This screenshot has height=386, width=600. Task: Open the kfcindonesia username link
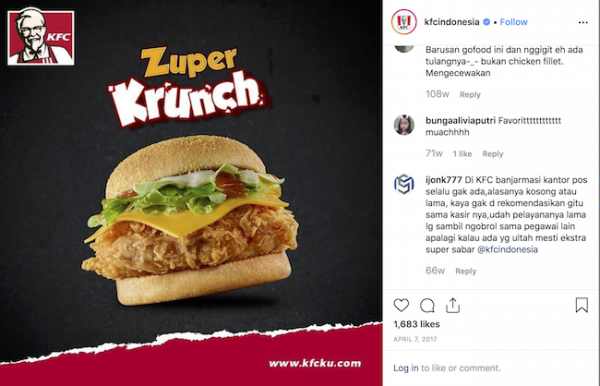tap(452, 22)
